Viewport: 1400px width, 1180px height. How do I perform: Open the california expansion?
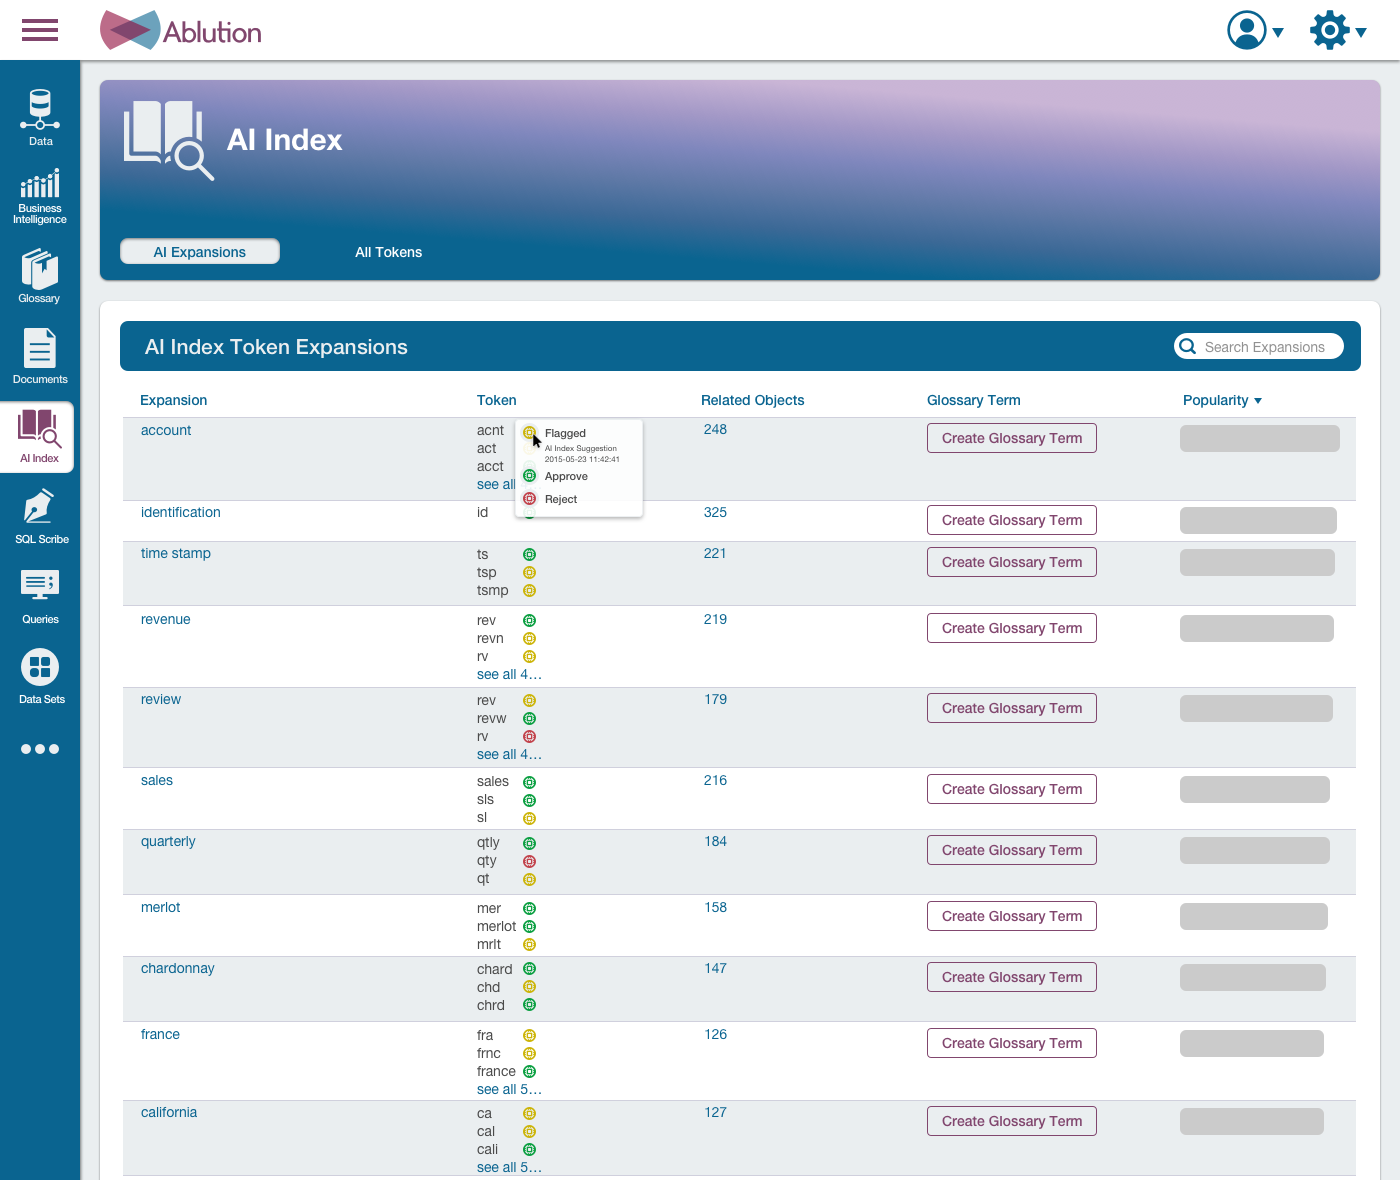[x=169, y=1112]
